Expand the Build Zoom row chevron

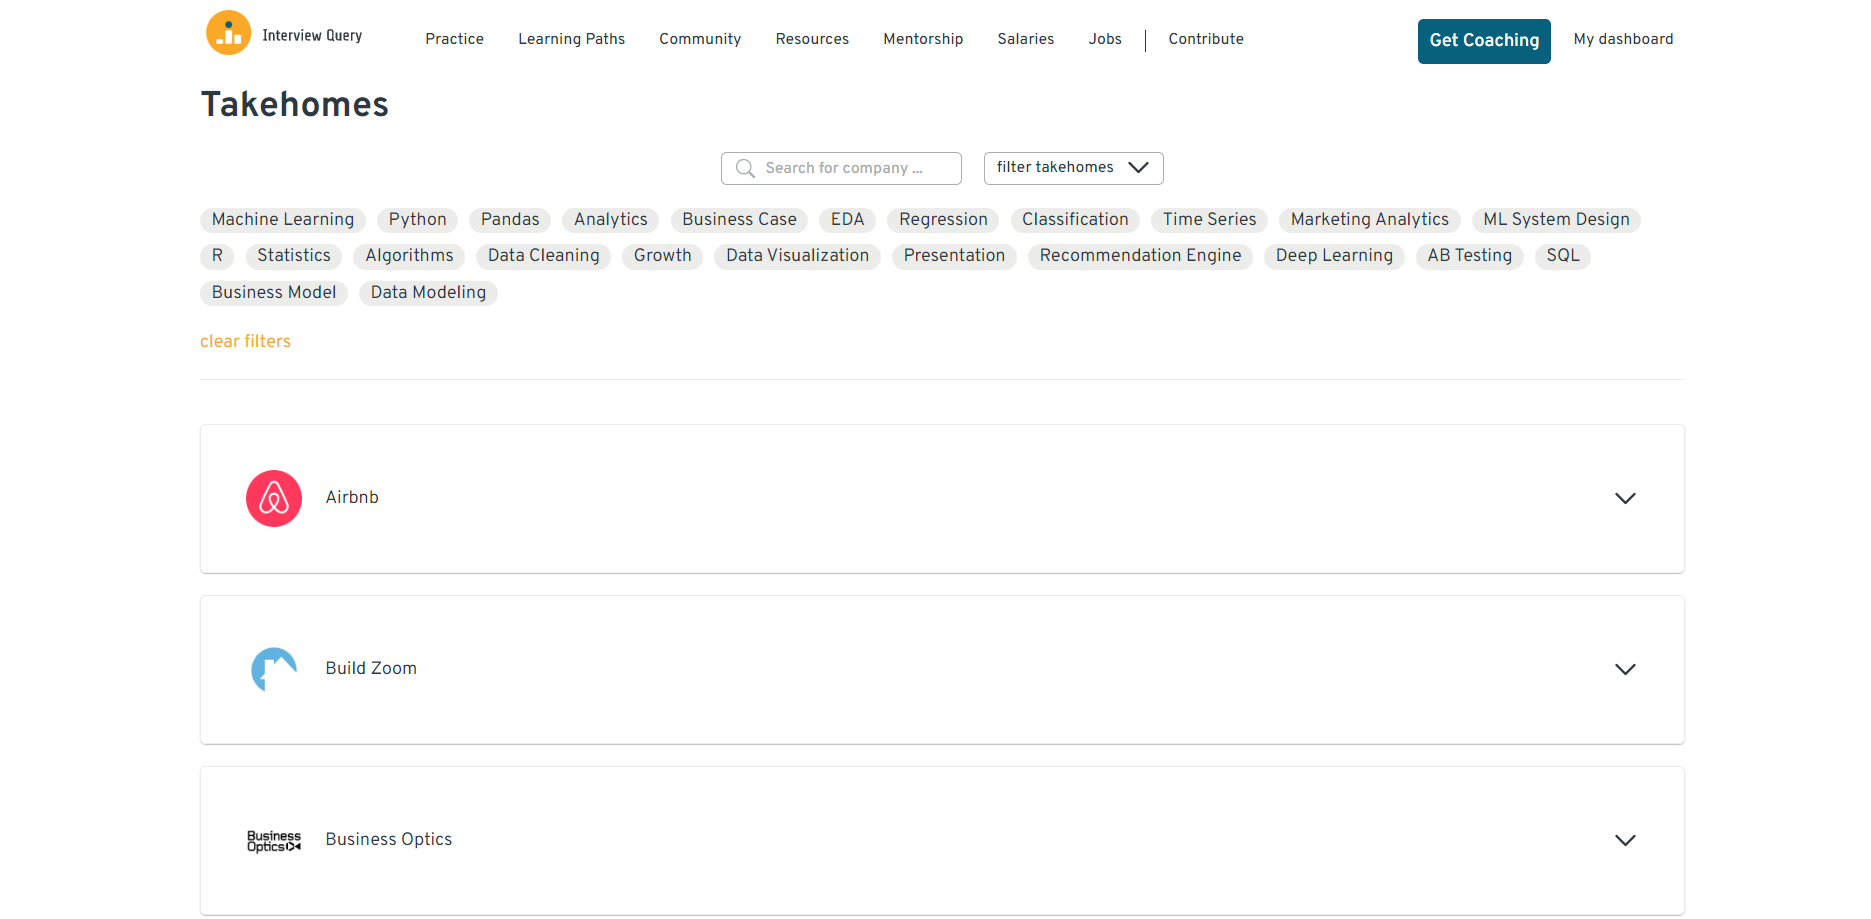(1625, 669)
